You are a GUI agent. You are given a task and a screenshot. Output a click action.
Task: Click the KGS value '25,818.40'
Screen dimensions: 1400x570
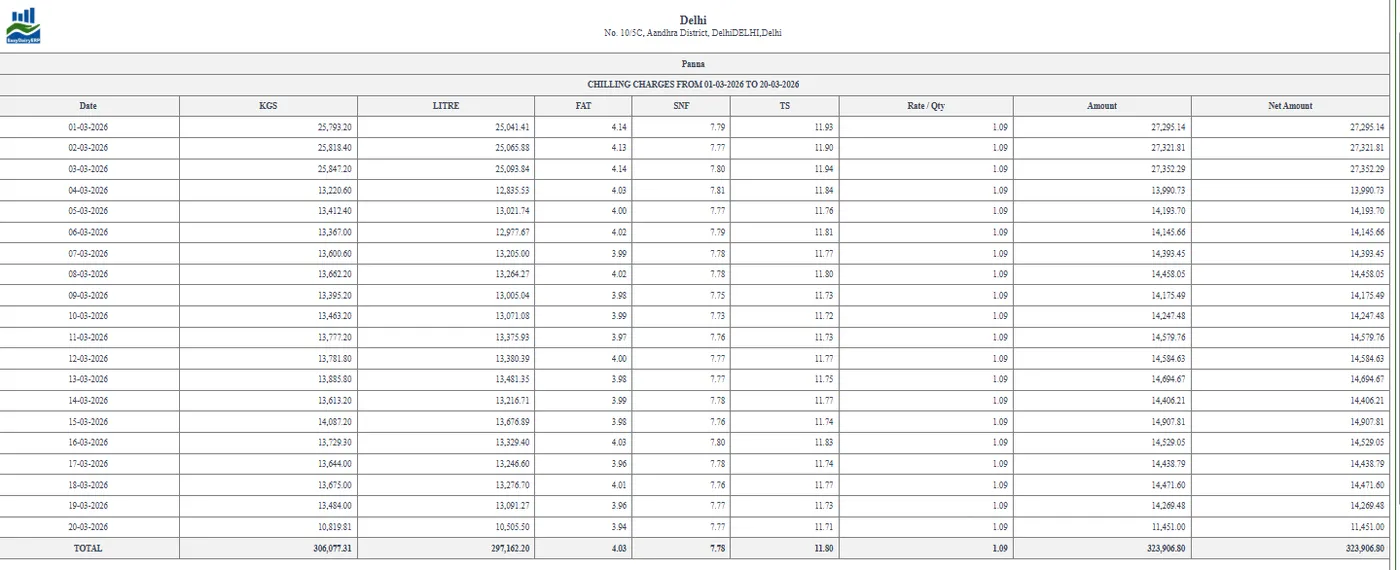tap(335, 148)
